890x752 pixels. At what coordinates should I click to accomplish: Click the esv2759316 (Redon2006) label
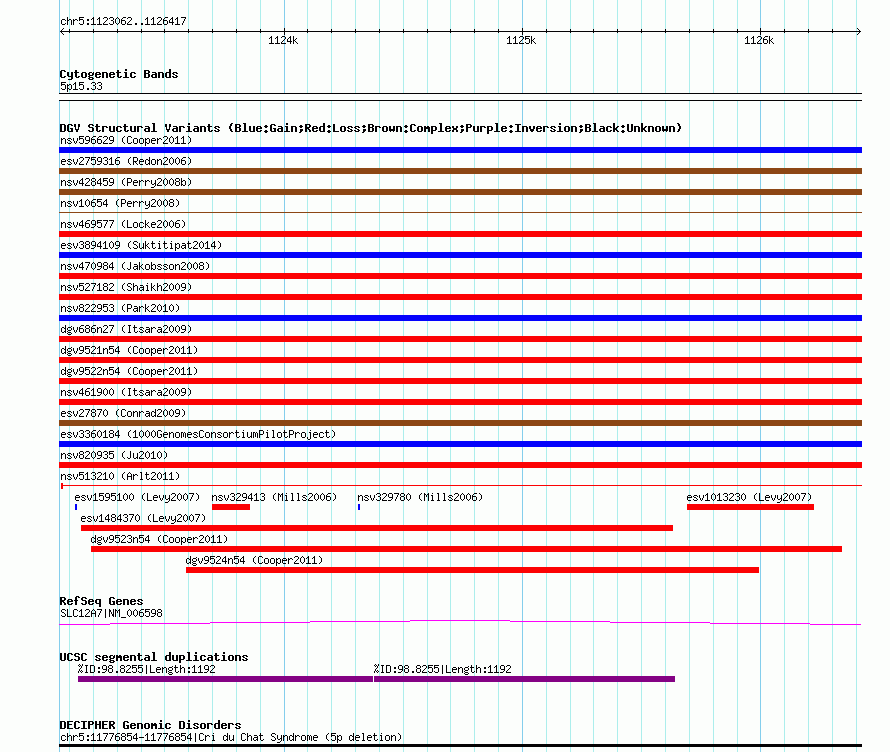coord(126,161)
